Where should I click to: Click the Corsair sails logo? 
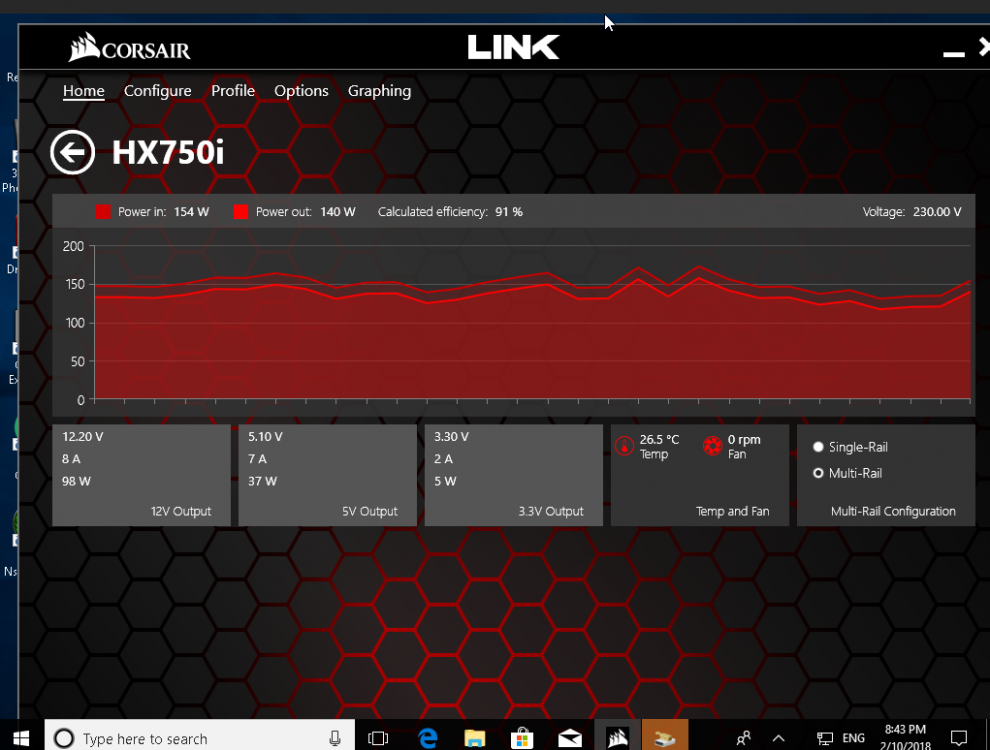click(x=129, y=47)
